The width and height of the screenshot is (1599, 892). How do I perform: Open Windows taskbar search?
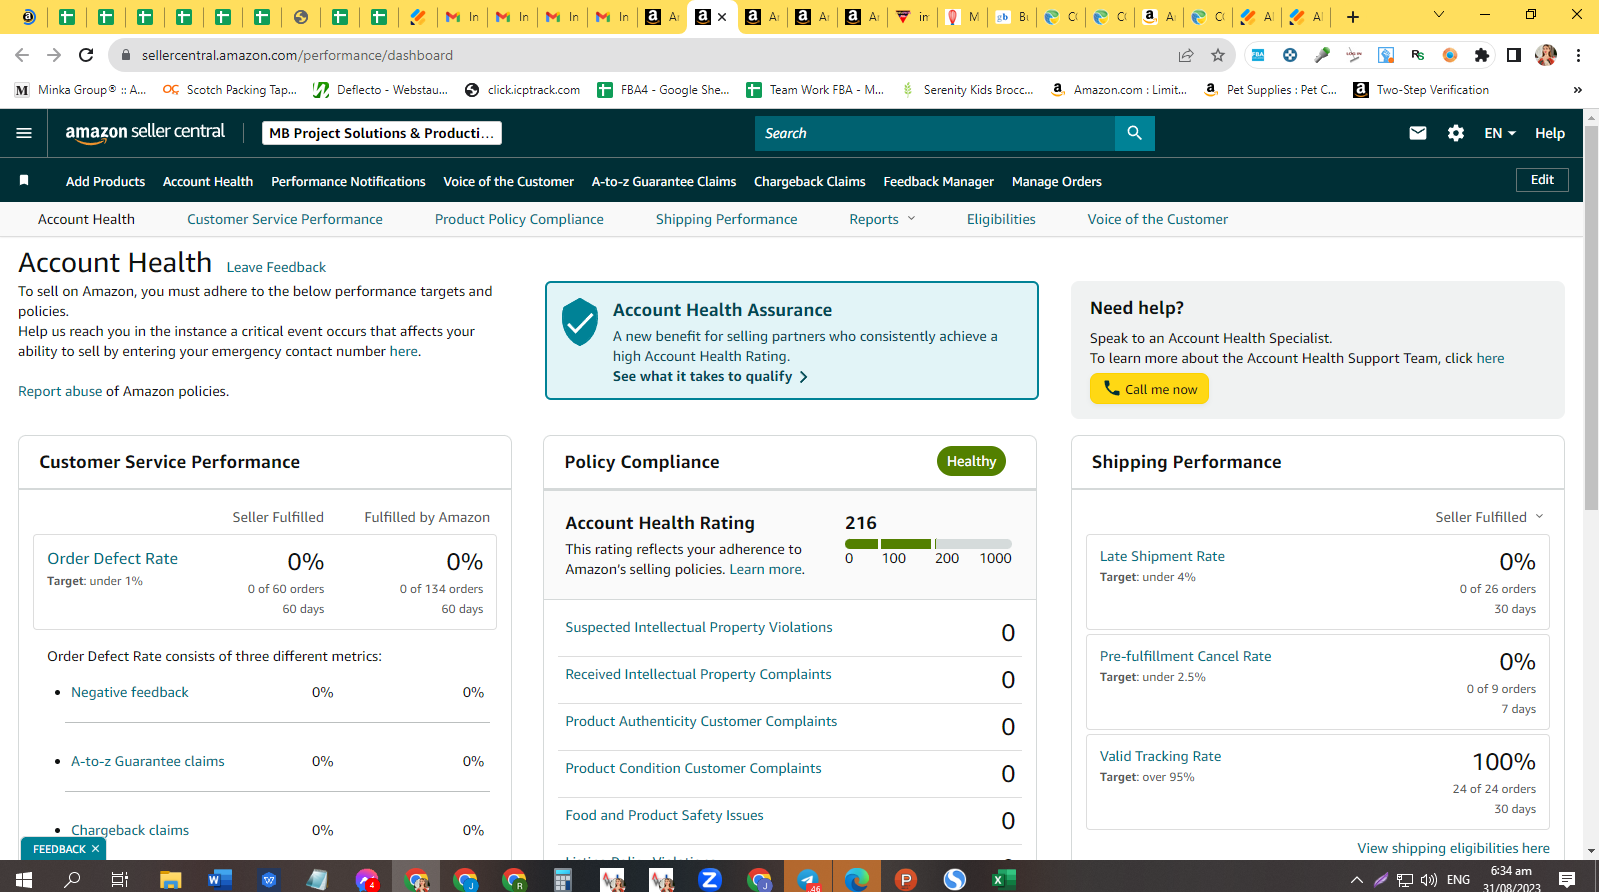click(x=72, y=879)
